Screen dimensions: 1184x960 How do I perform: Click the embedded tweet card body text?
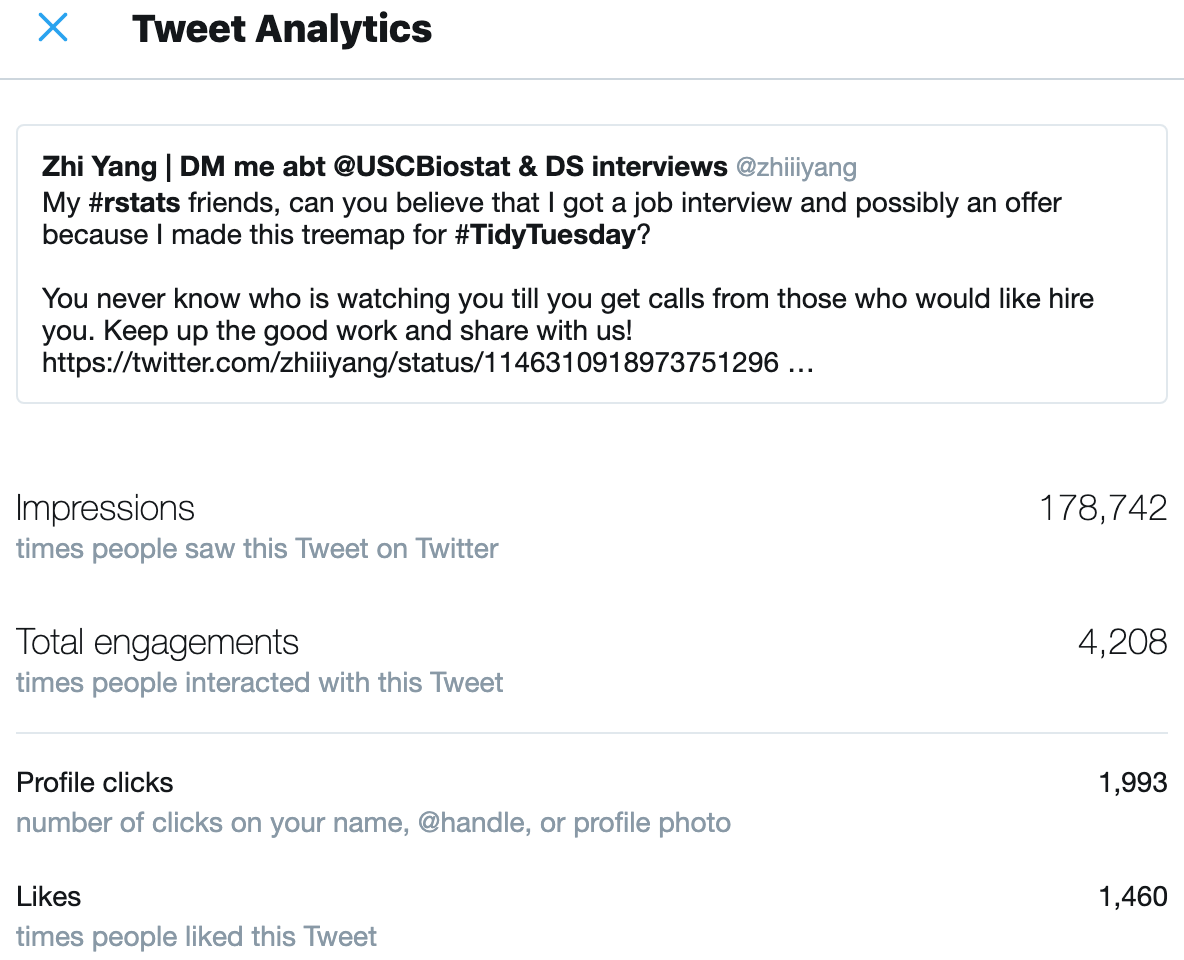point(568,282)
